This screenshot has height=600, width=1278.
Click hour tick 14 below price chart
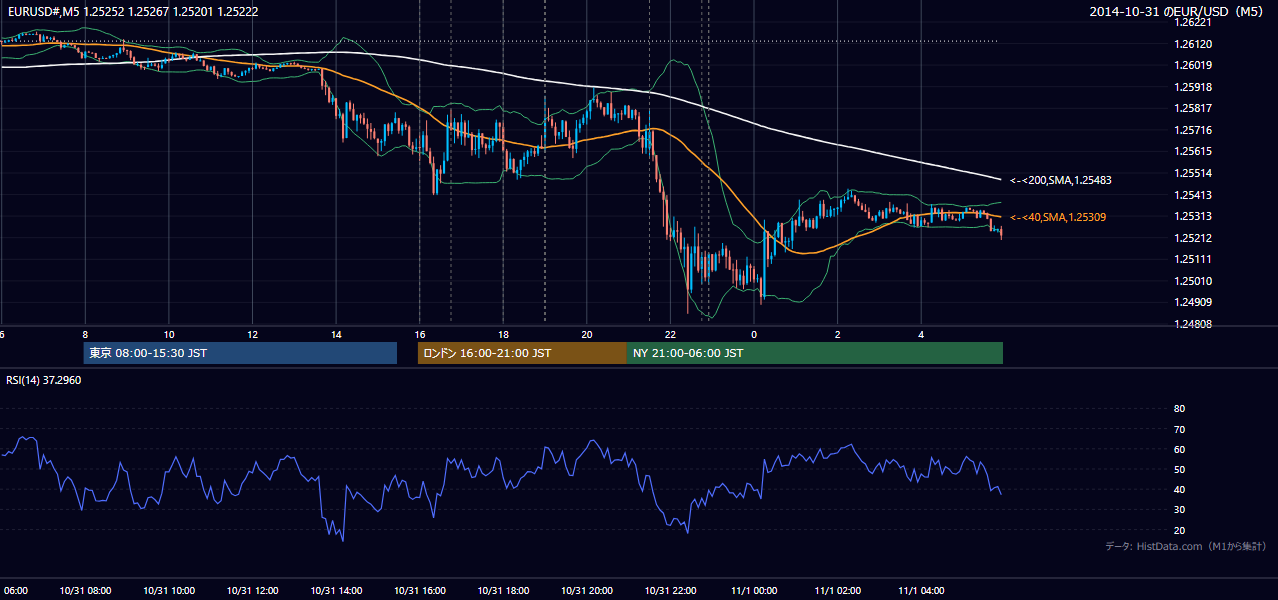[336, 334]
